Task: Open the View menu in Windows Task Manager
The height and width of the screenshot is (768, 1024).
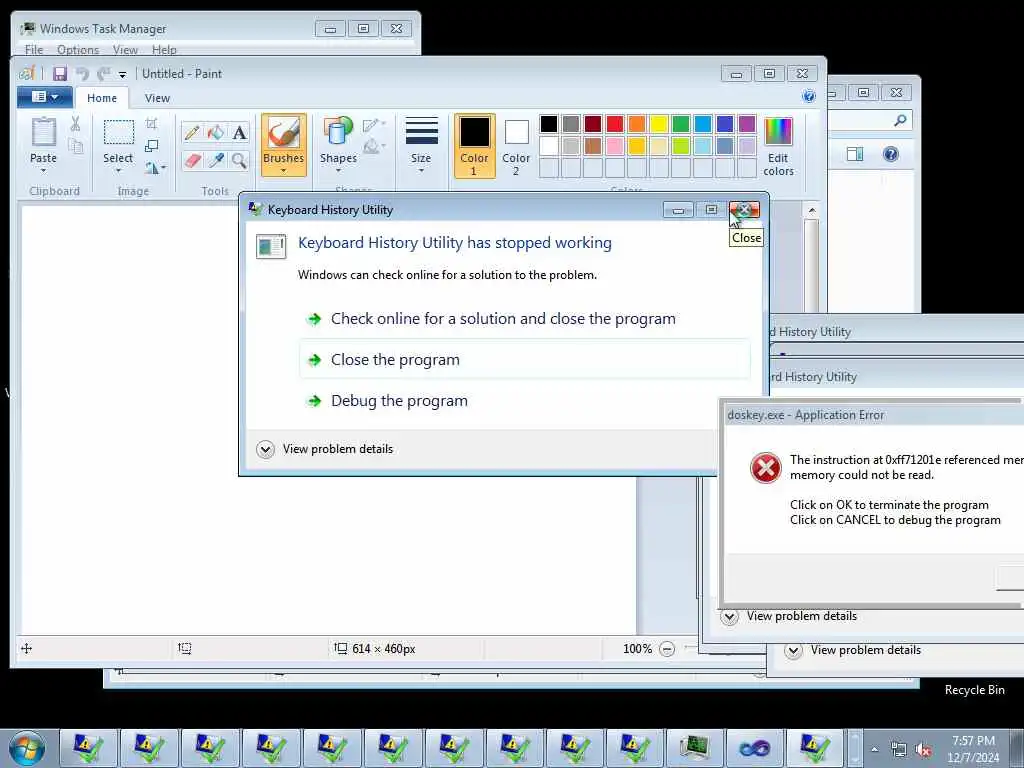Action: coord(125,50)
